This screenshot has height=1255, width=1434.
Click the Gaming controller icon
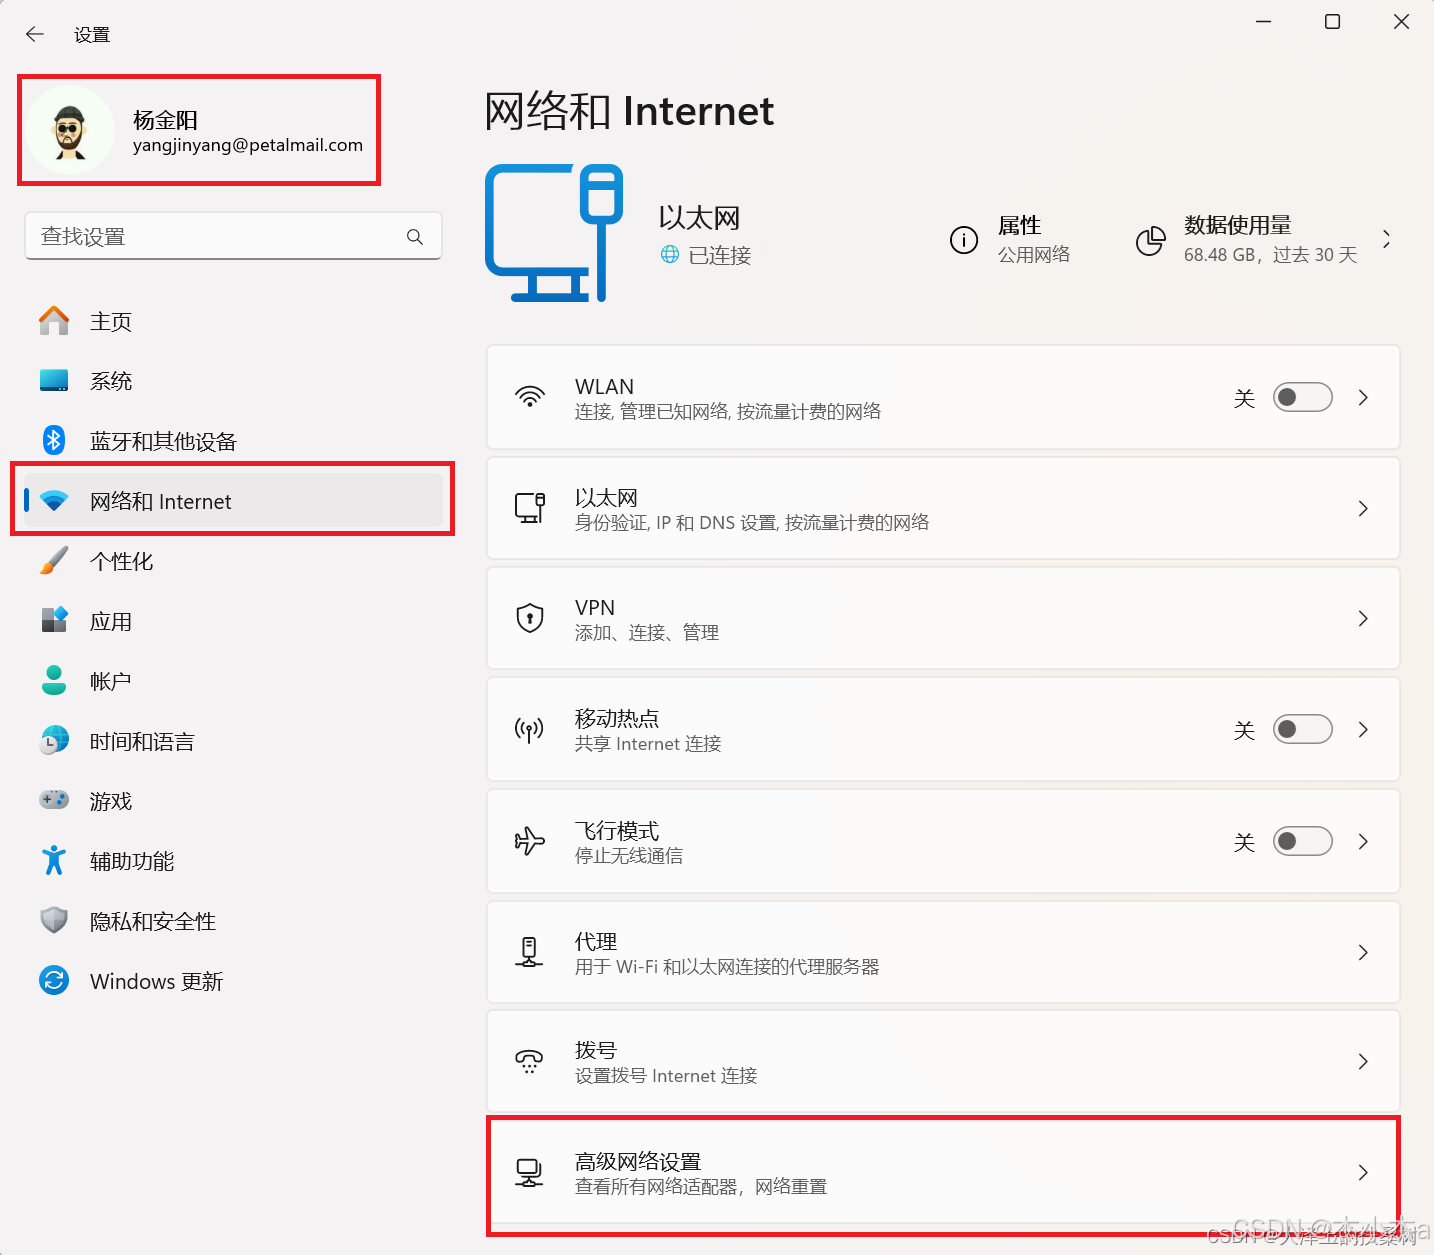[x=54, y=800]
